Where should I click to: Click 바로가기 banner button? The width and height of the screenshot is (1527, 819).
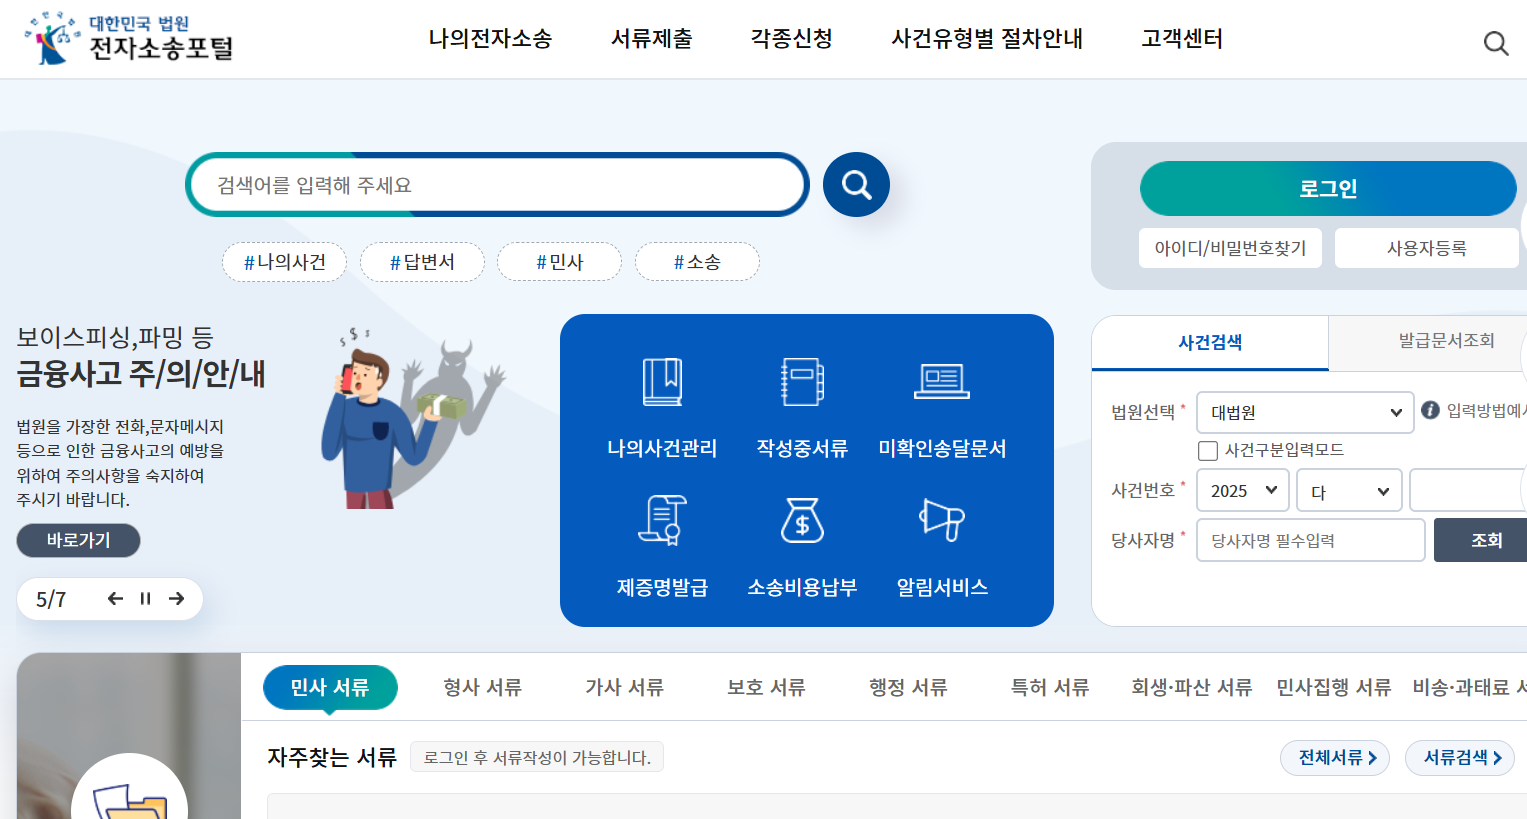(x=78, y=540)
